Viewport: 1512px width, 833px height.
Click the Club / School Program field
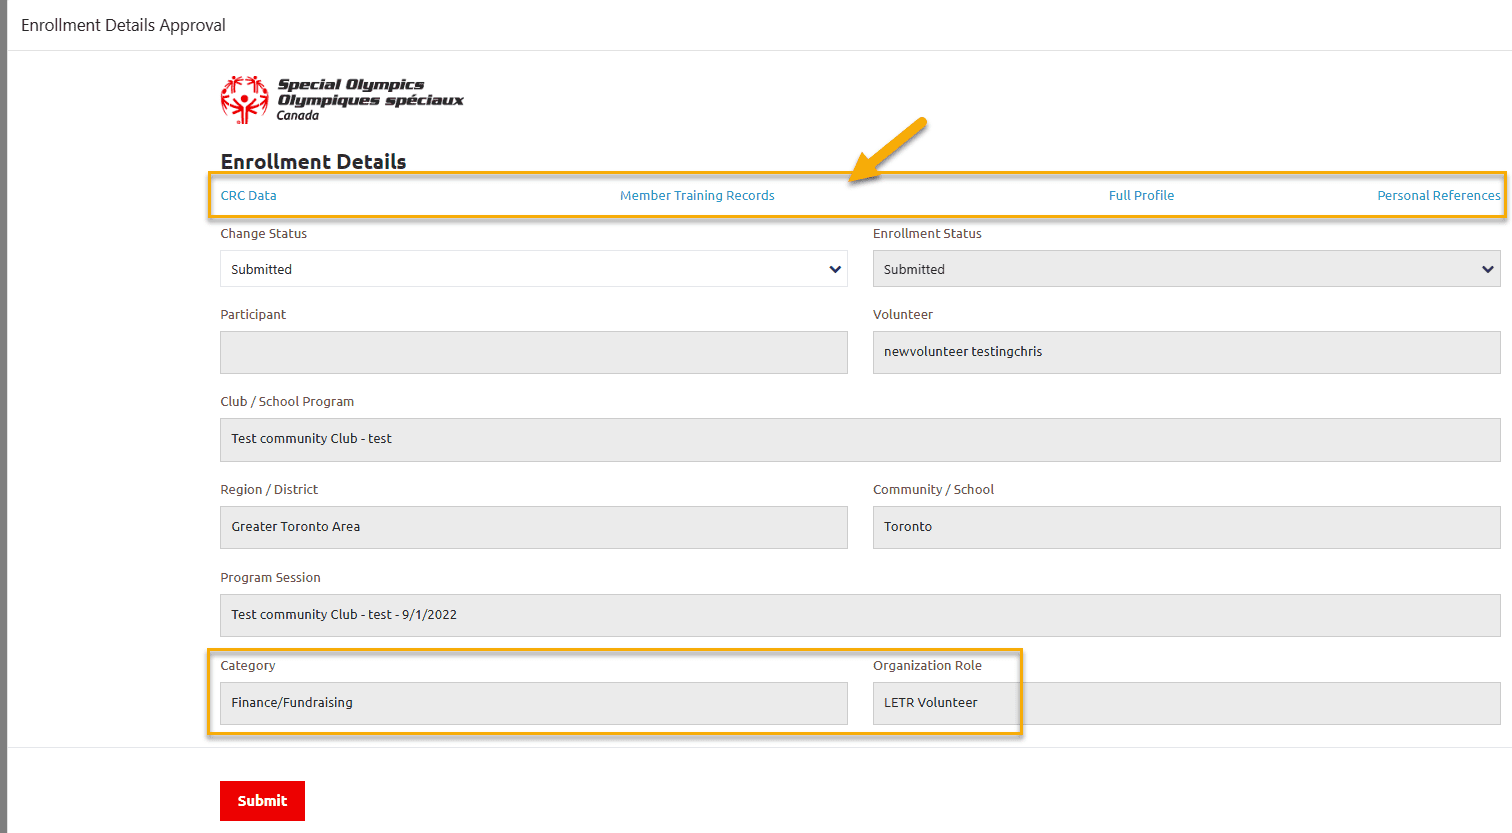[860, 439]
